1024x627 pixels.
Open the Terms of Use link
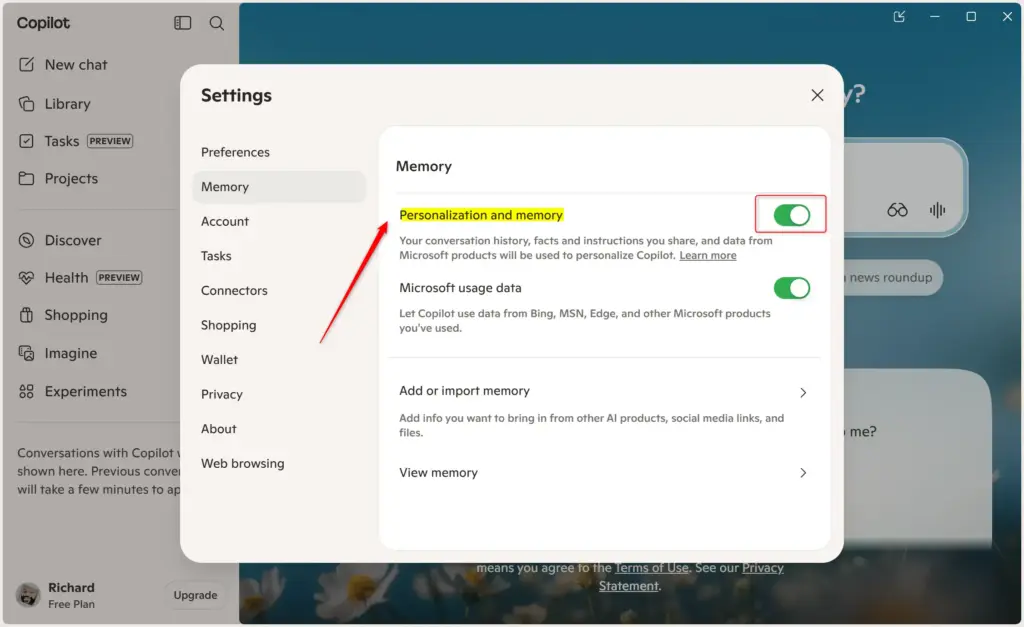pyautogui.click(x=651, y=568)
